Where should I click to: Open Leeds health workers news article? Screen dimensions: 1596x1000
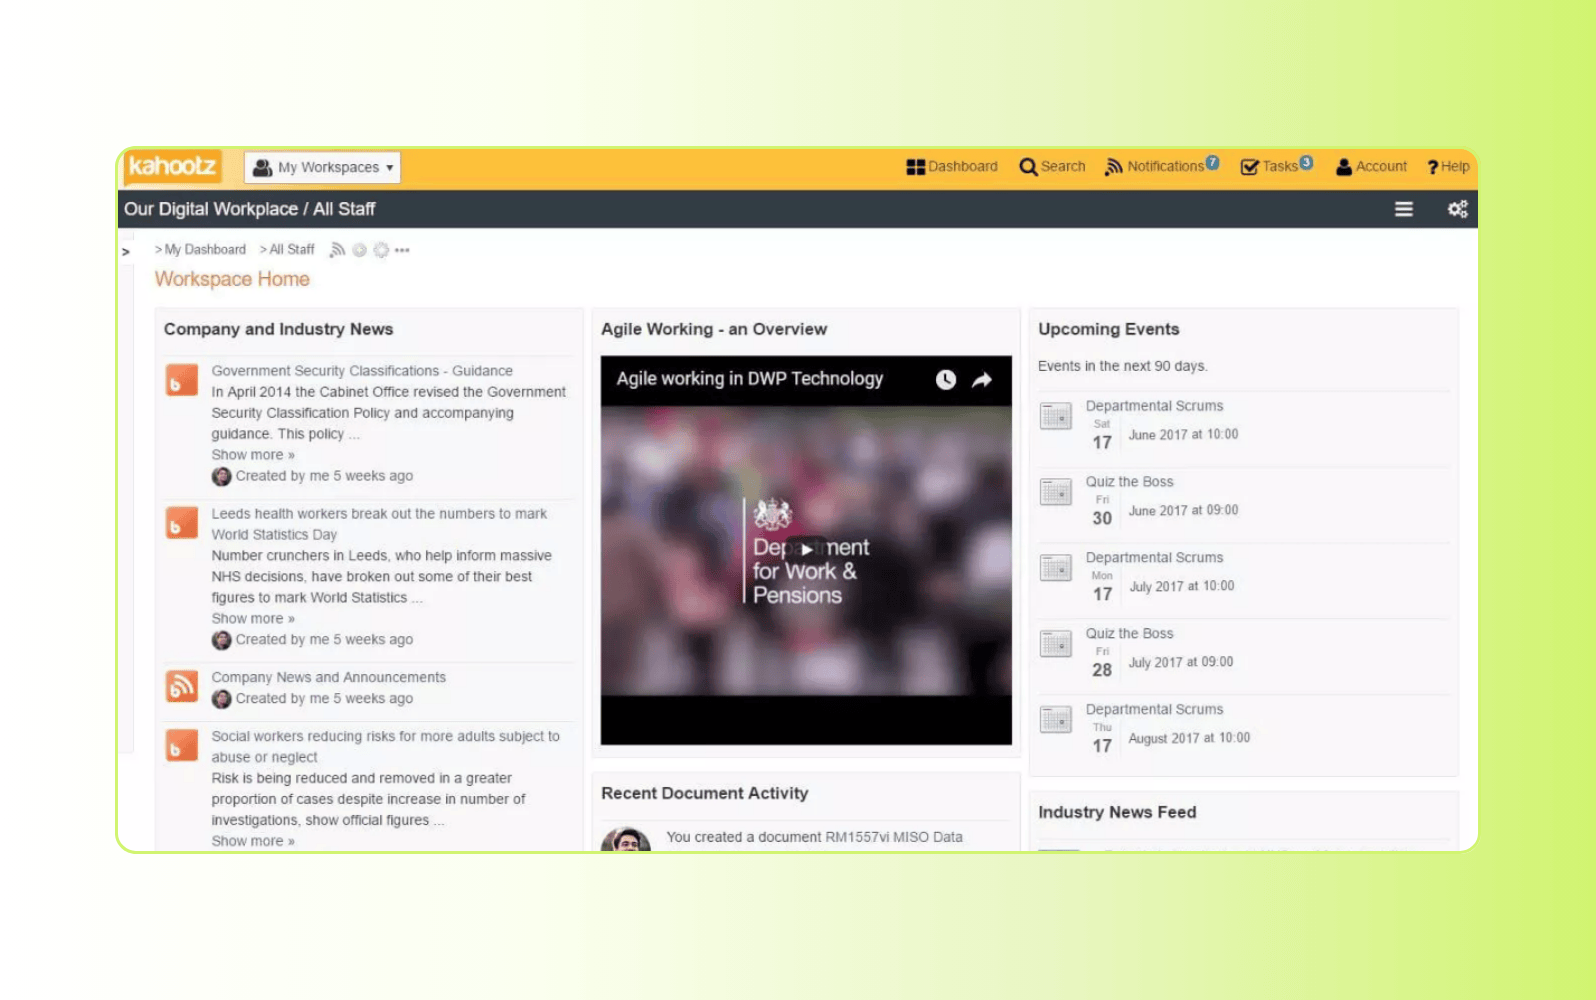379,524
